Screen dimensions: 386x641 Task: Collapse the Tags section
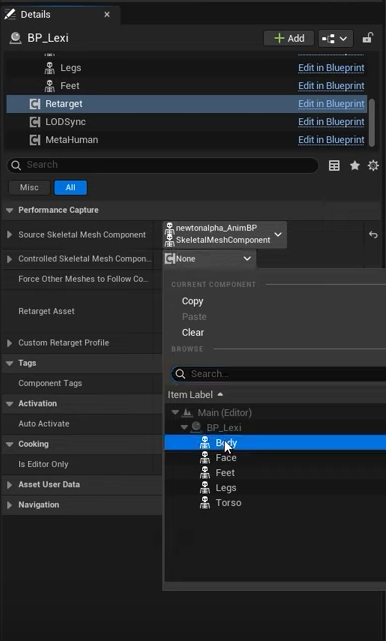(9, 363)
